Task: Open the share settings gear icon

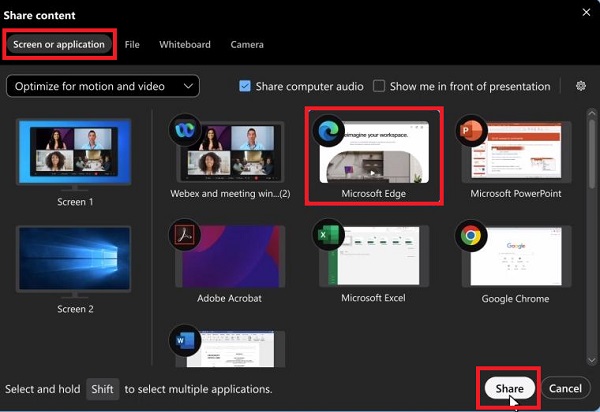Action: [x=580, y=86]
